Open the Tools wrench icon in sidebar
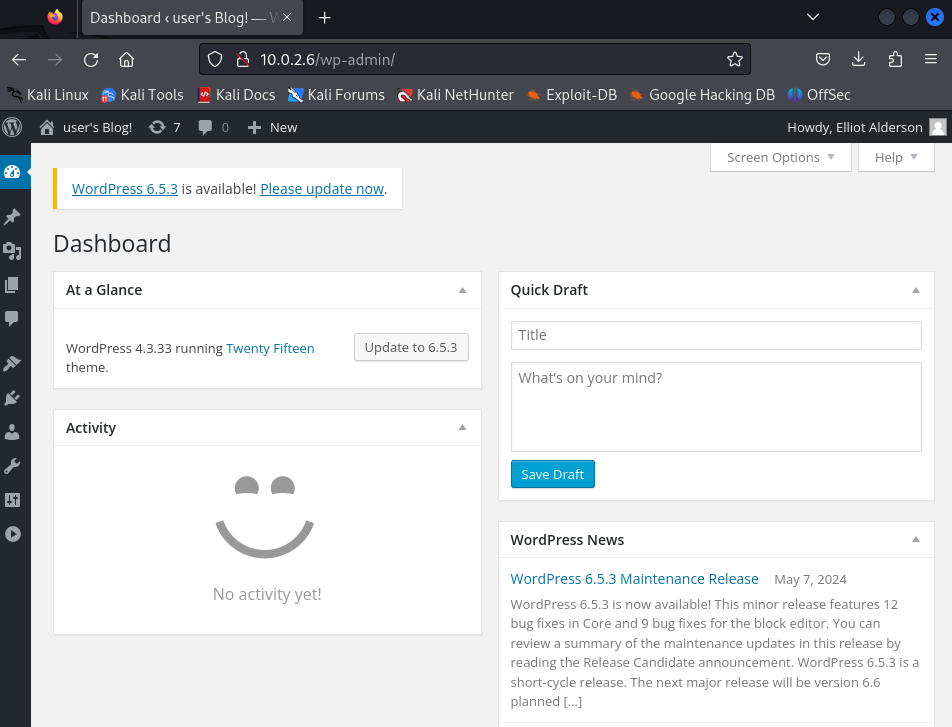 point(12,466)
